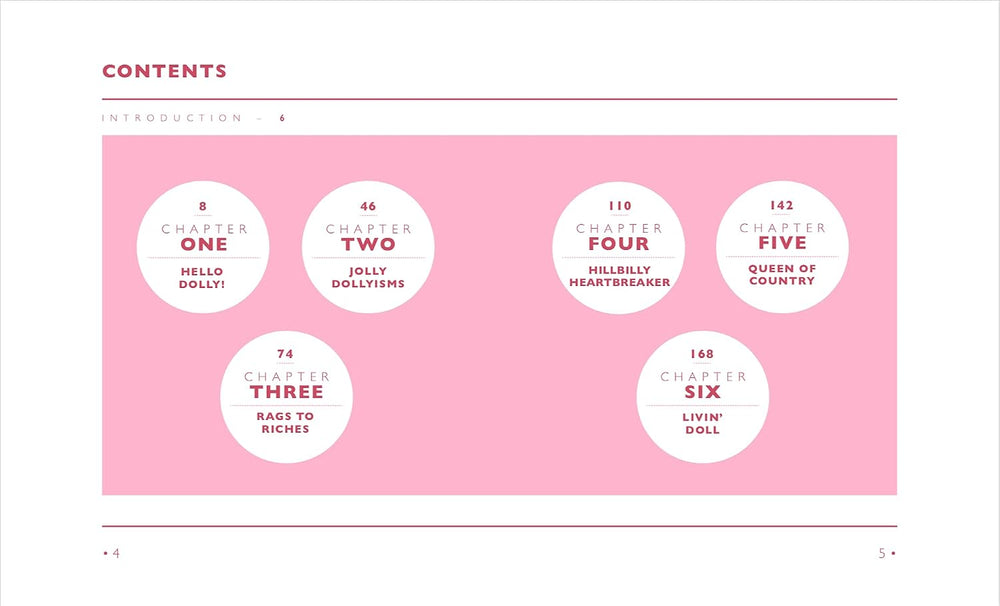Open Chapter Three Rags to Riches

286,397
